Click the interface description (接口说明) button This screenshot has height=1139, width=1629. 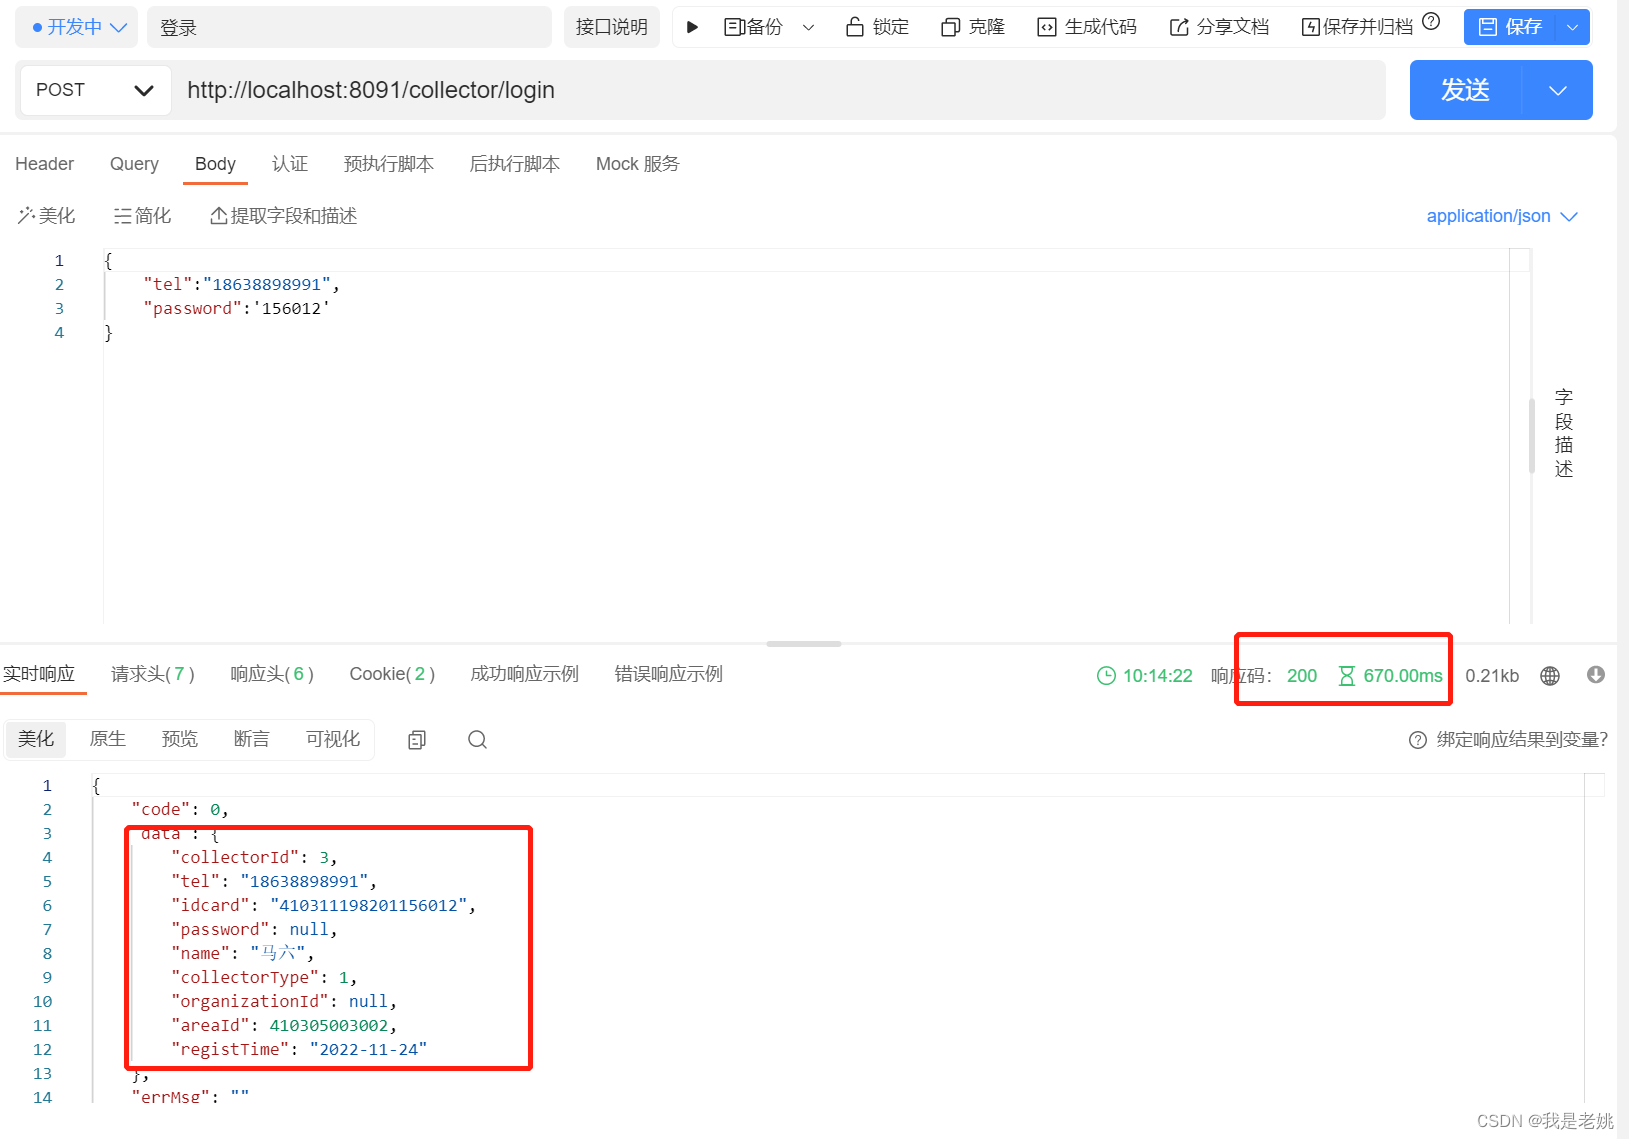coord(611,27)
